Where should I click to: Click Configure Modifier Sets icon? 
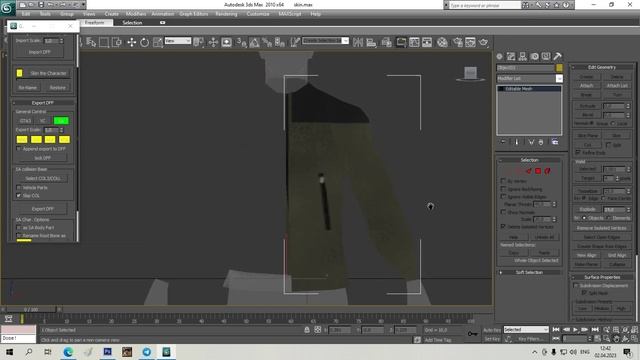pyautogui.click(x=555, y=142)
